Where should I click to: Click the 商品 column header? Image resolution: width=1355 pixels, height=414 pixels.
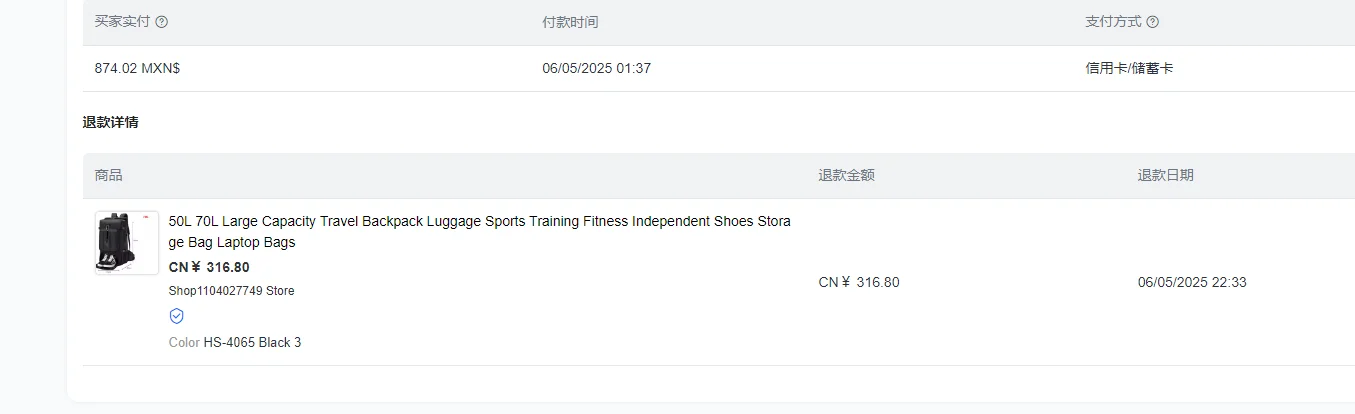pos(108,175)
